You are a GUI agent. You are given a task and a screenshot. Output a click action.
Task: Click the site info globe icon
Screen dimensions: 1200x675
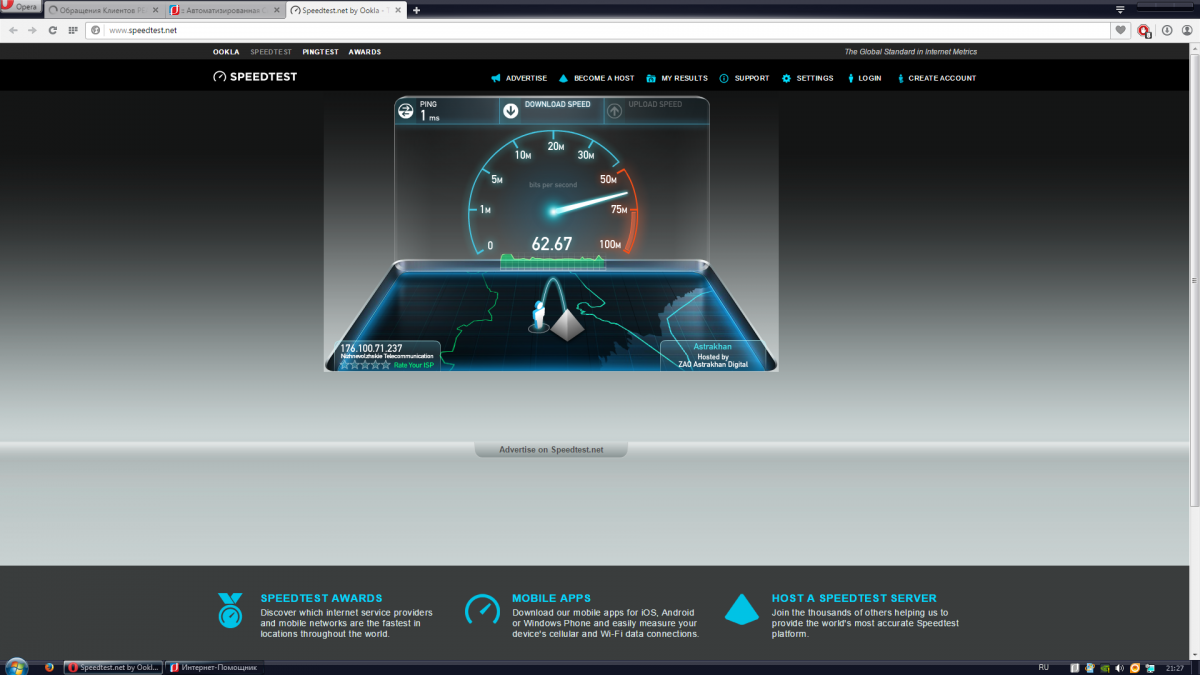click(x=96, y=30)
